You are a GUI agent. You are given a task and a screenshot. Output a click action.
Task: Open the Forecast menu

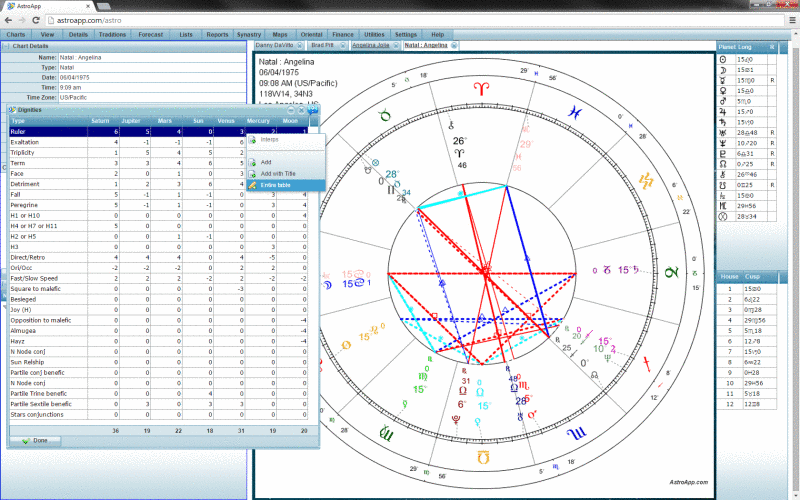(x=151, y=33)
